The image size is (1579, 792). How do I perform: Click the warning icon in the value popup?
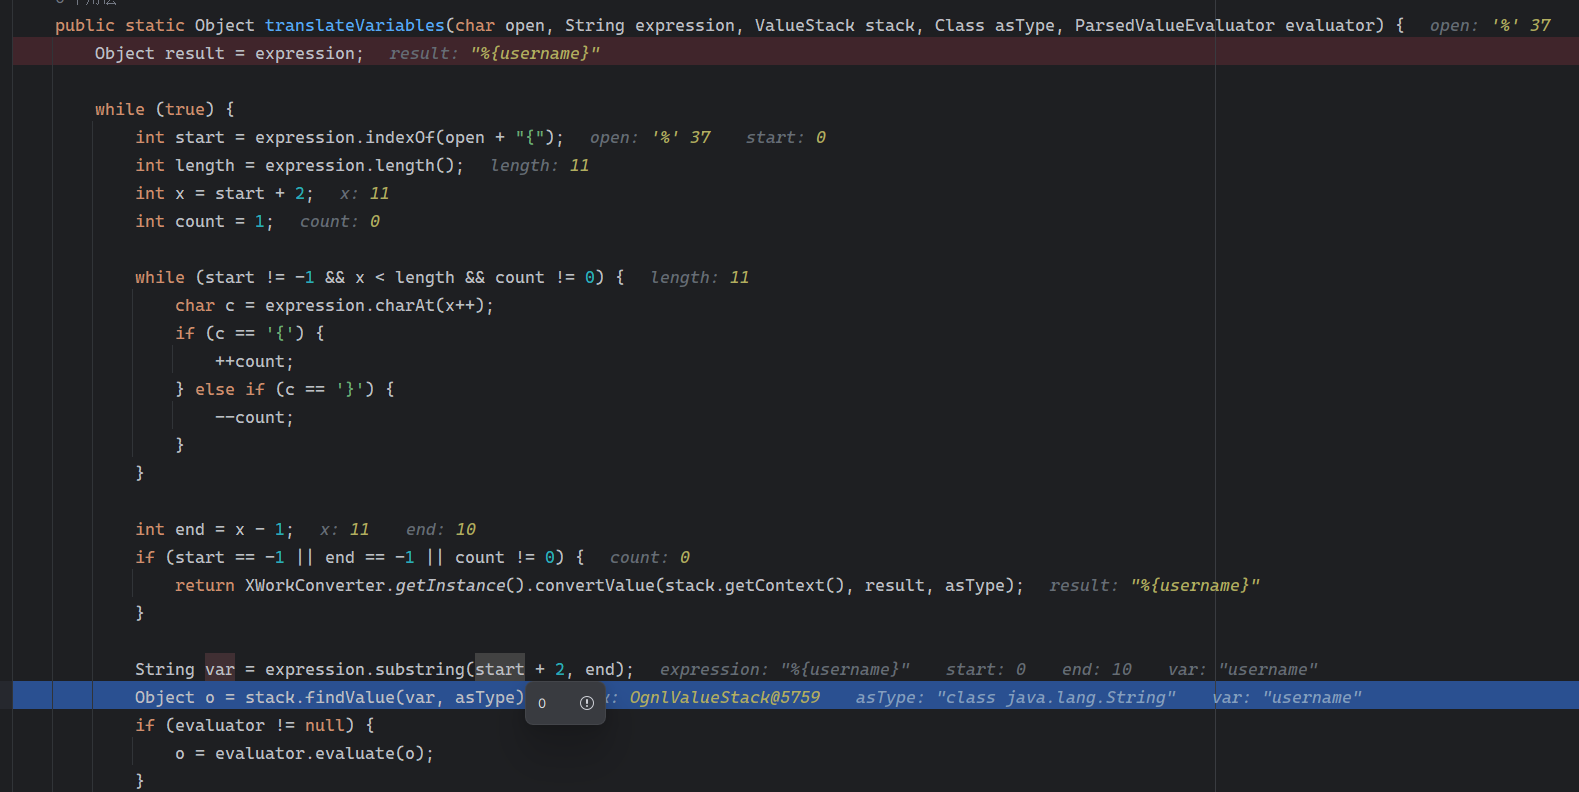[x=587, y=703]
